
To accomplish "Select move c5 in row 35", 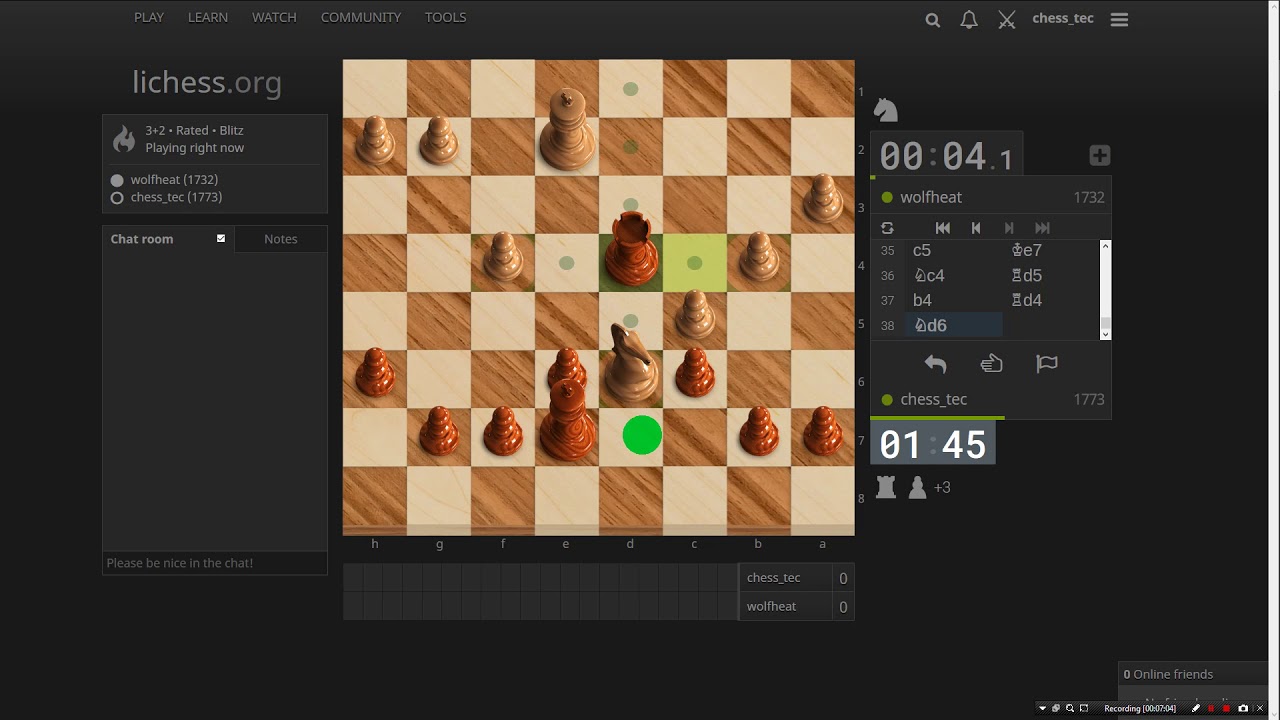I will click(953, 250).
